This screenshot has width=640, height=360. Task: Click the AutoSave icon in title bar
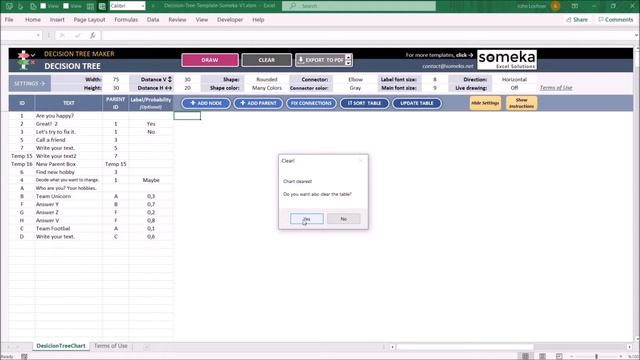point(9,6)
